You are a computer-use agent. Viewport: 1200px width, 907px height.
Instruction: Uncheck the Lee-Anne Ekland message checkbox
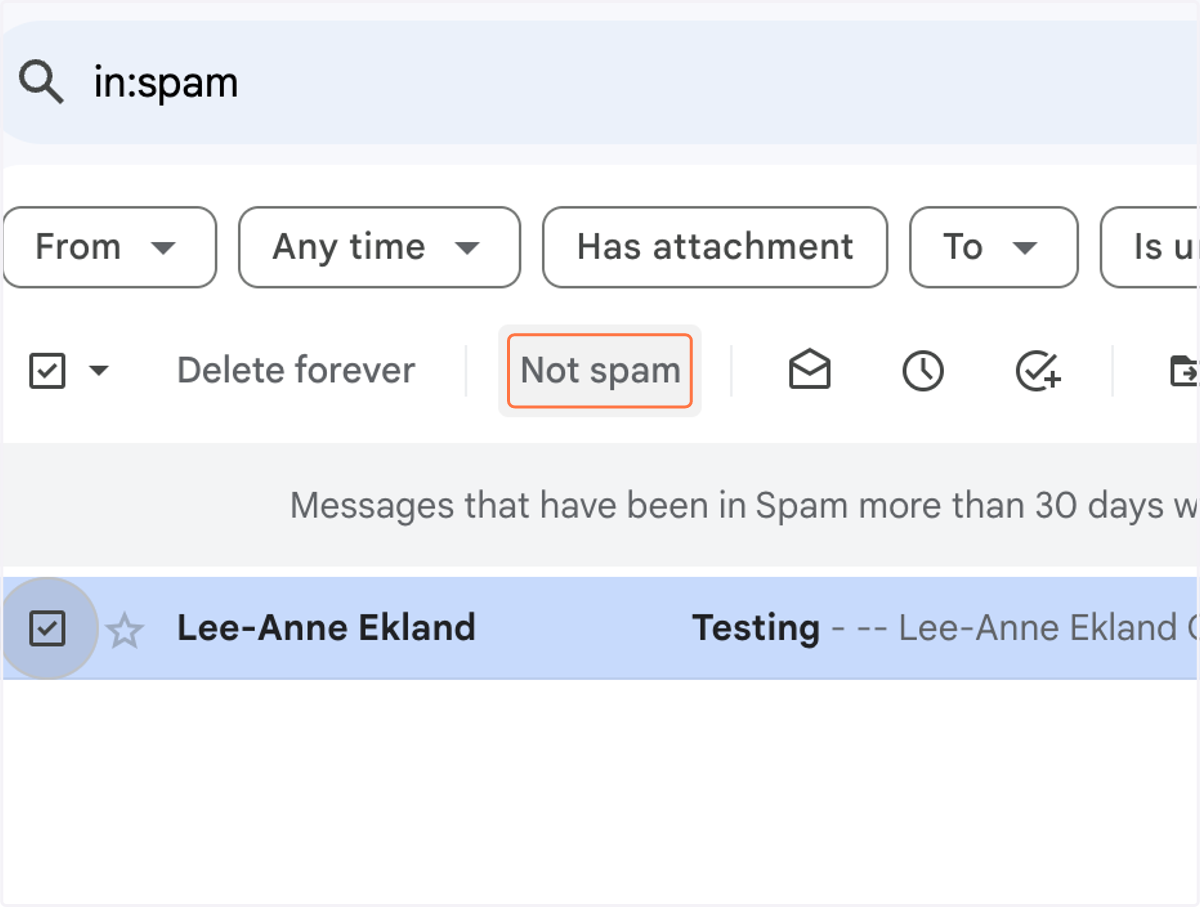[x=47, y=629]
